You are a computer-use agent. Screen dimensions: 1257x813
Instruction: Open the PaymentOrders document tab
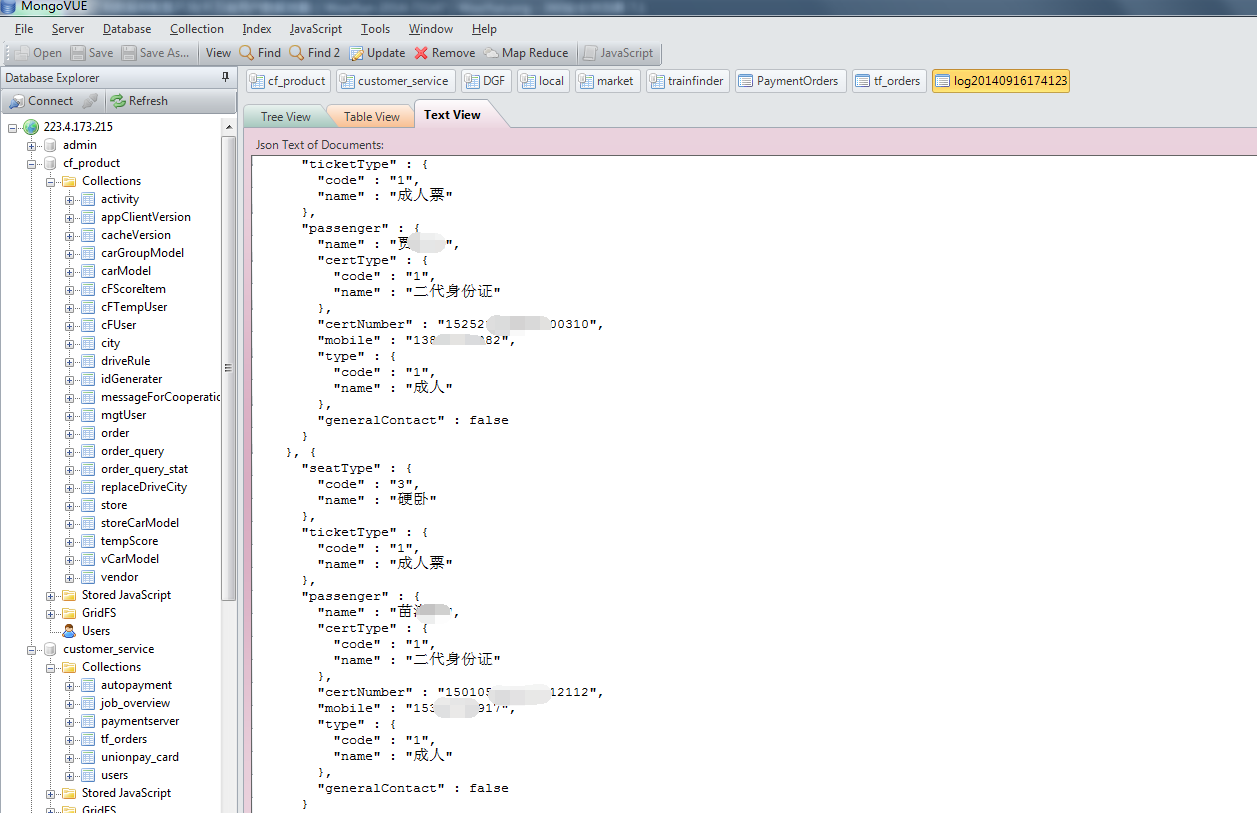click(790, 81)
